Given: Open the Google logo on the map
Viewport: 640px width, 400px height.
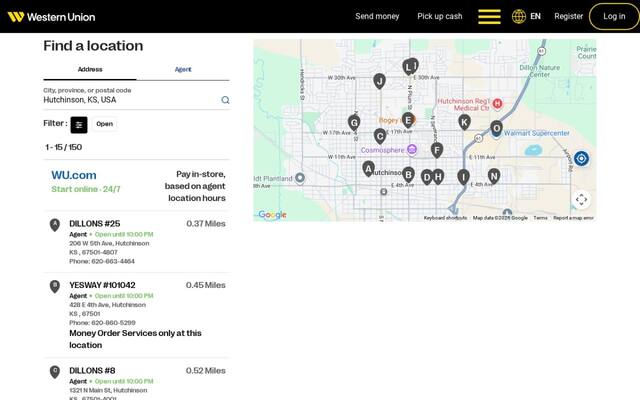Looking at the screenshot, I should click(272, 215).
